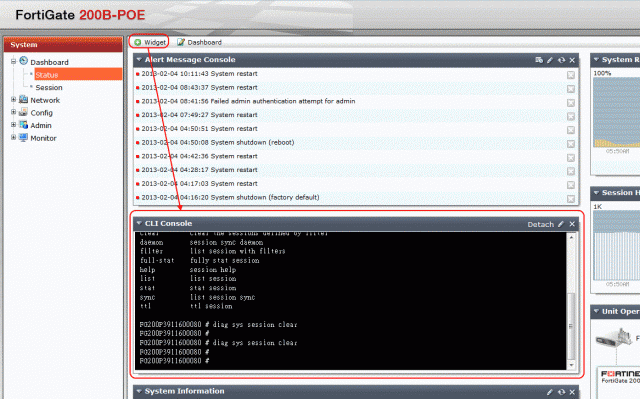640x399 pixels.
Task: Dismiss the System shutdown (factory default) alert
Action: (571, 199)
